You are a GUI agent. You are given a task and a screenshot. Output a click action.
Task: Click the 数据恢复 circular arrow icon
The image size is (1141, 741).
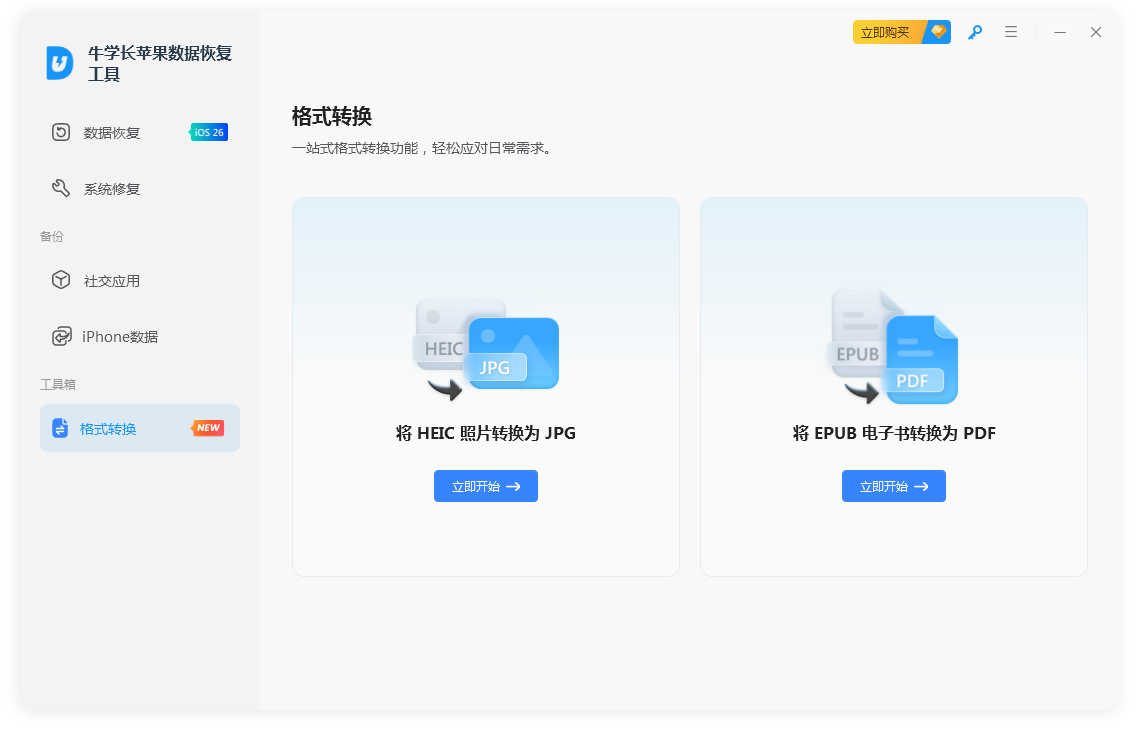pos(61,132)
